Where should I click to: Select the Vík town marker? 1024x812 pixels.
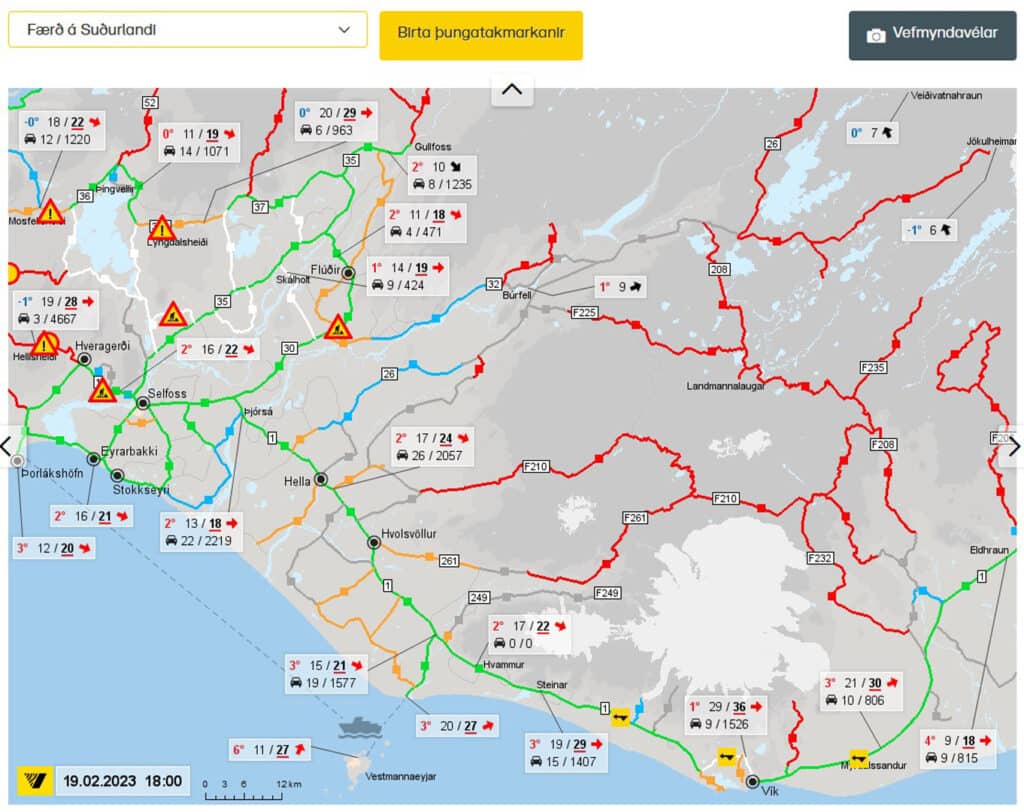751,783
